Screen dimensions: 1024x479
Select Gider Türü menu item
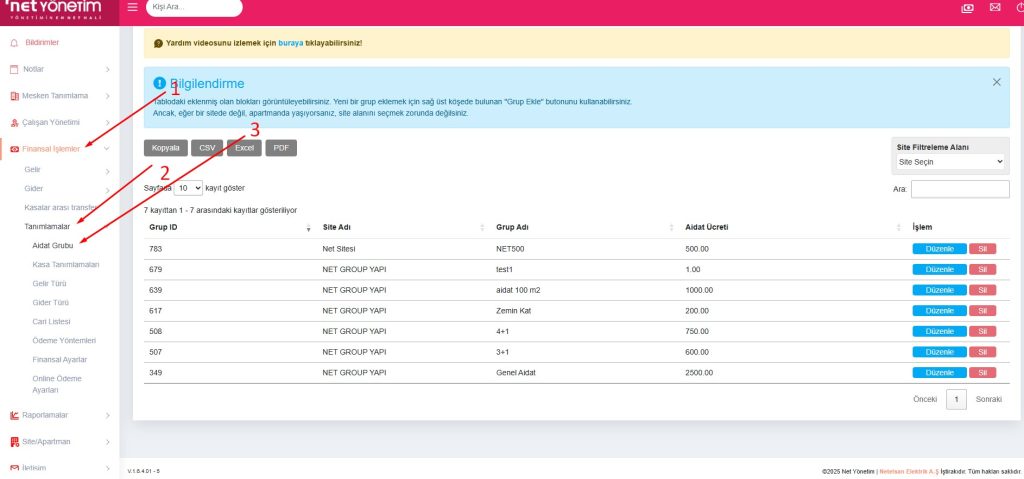[x=57, y=302]
